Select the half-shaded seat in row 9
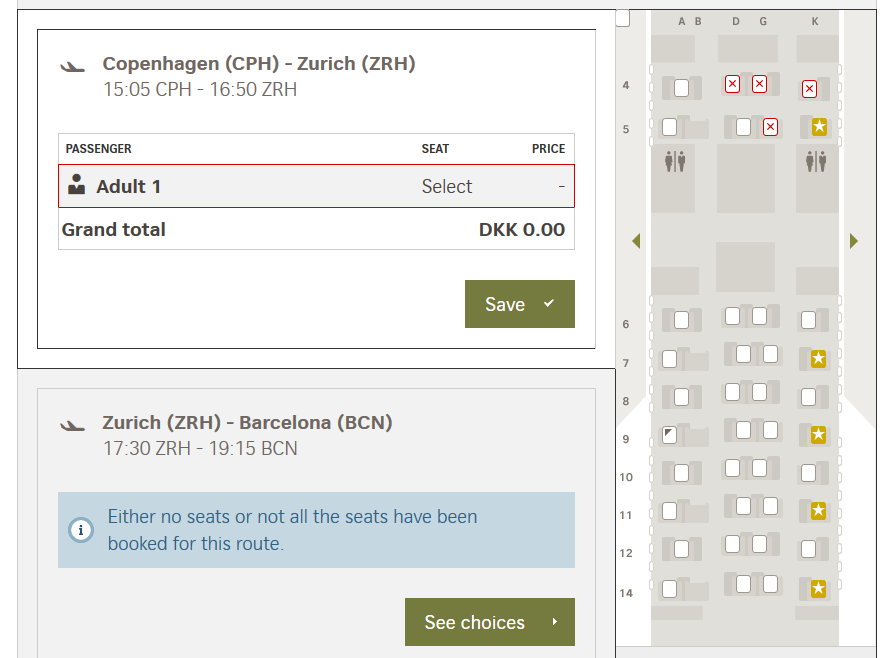 [669, 435]
